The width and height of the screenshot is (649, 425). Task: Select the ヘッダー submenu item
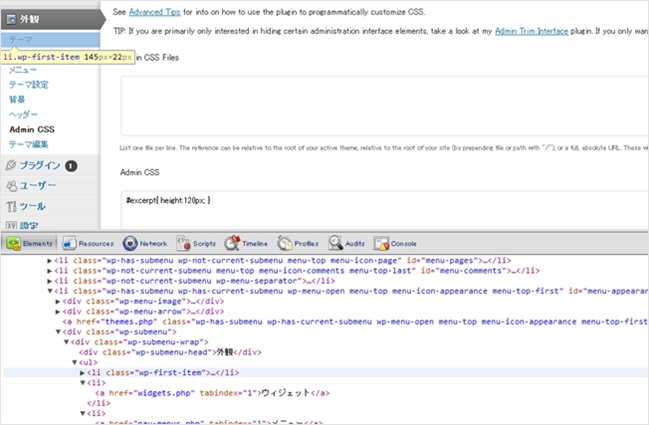pos(23,114)
